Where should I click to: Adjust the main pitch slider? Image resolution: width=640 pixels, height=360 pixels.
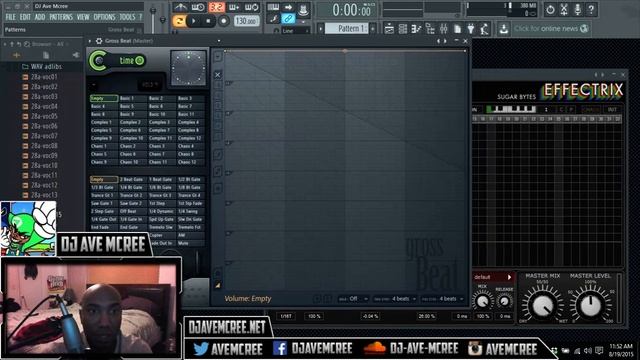click(162, 18)
